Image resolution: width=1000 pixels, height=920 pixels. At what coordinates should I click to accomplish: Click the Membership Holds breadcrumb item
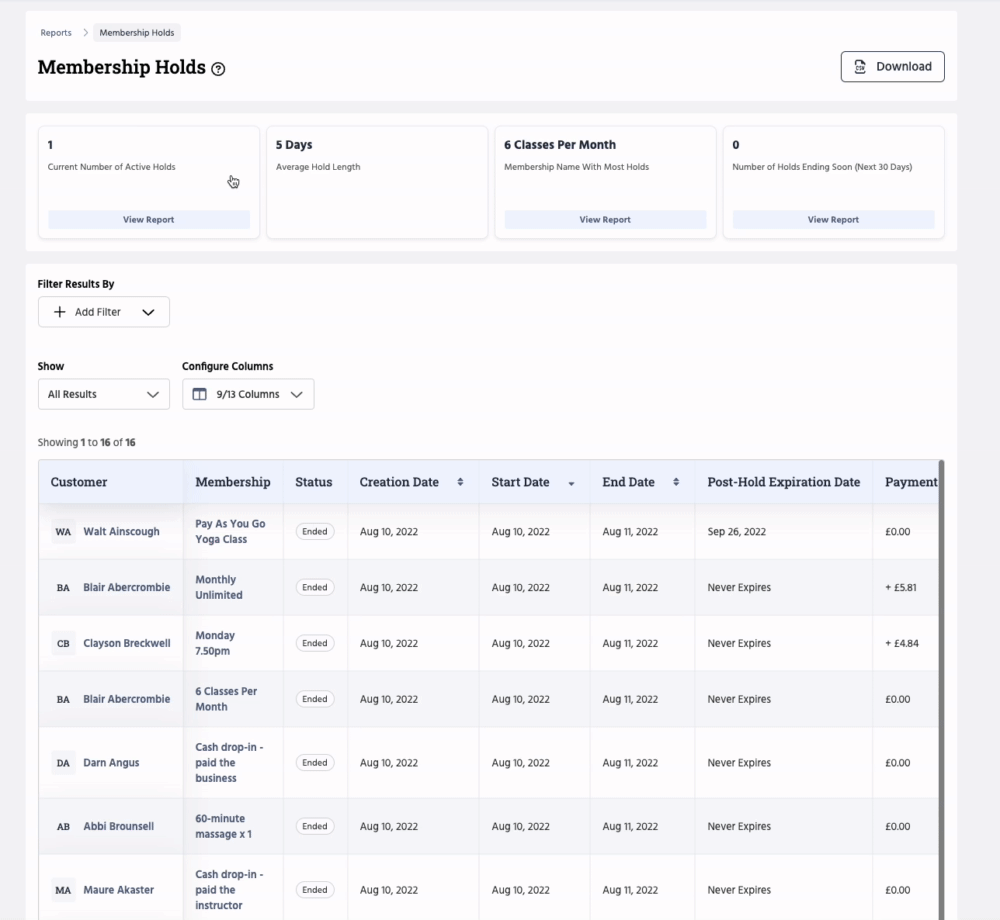136,32
